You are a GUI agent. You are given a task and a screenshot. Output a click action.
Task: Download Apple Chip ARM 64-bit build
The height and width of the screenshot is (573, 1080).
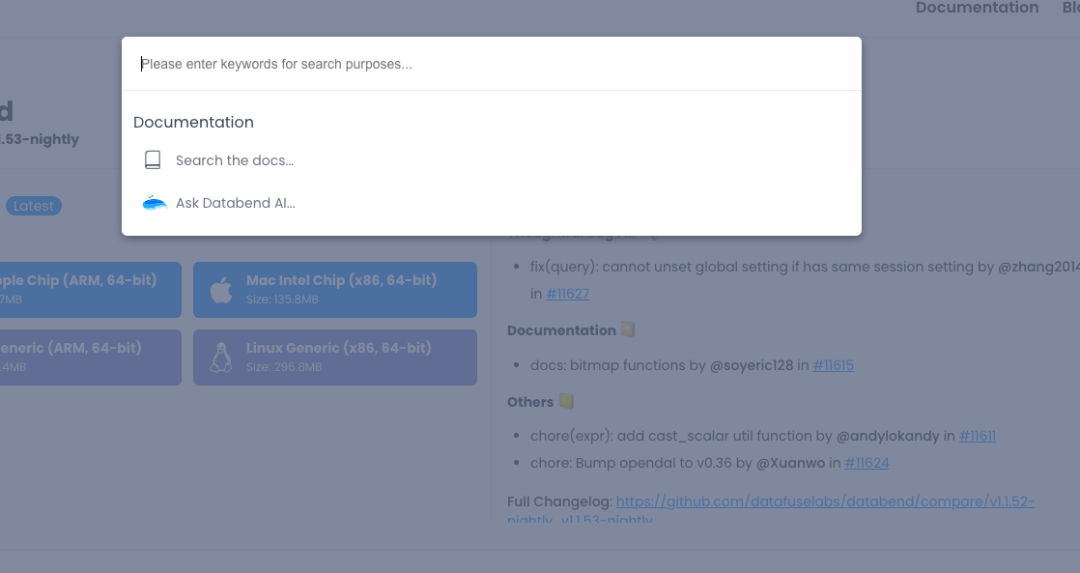coord(90,290)
